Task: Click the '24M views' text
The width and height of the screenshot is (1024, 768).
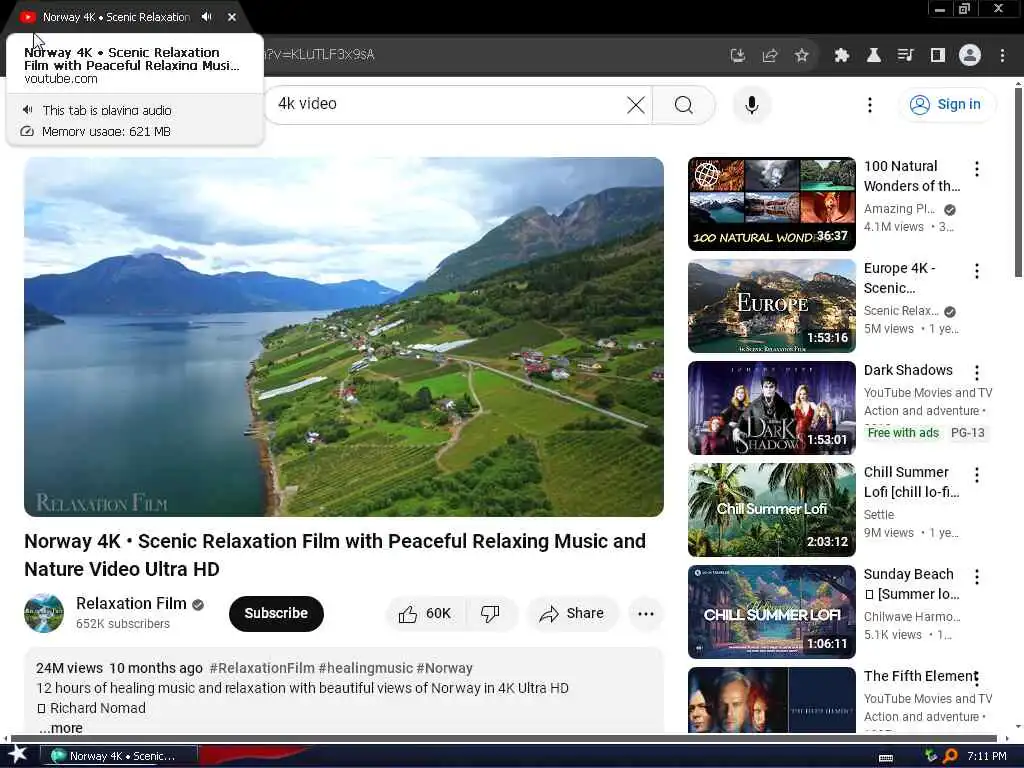Action: (69, 668)
